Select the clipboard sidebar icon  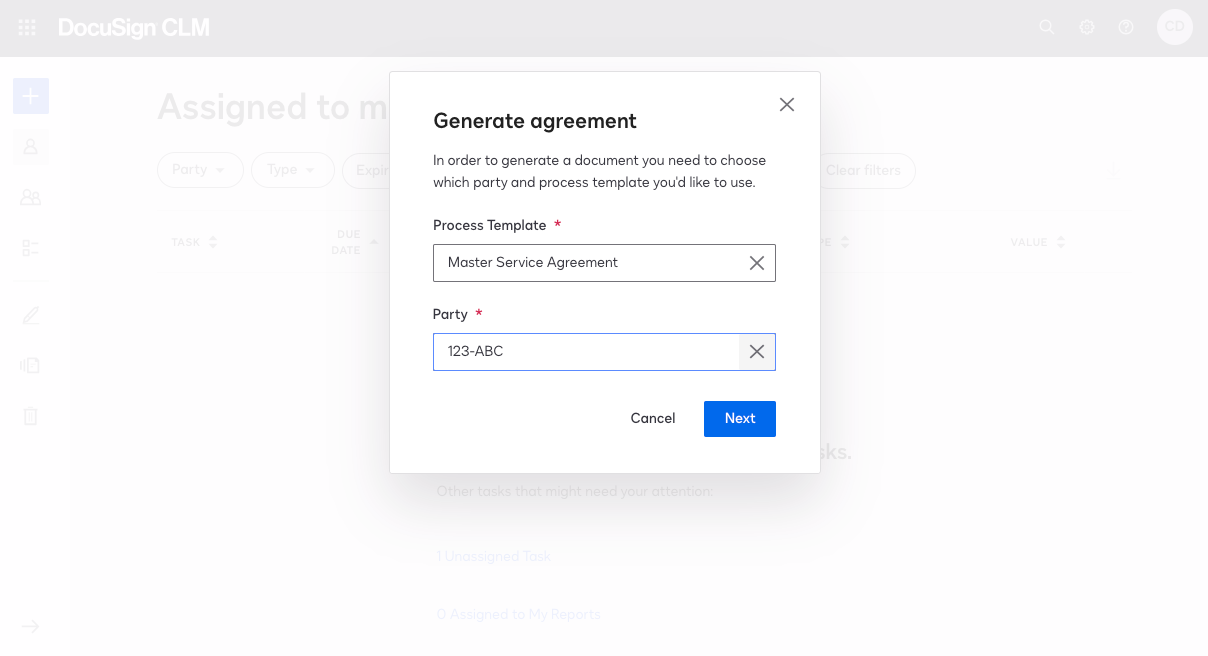(30, 415)
